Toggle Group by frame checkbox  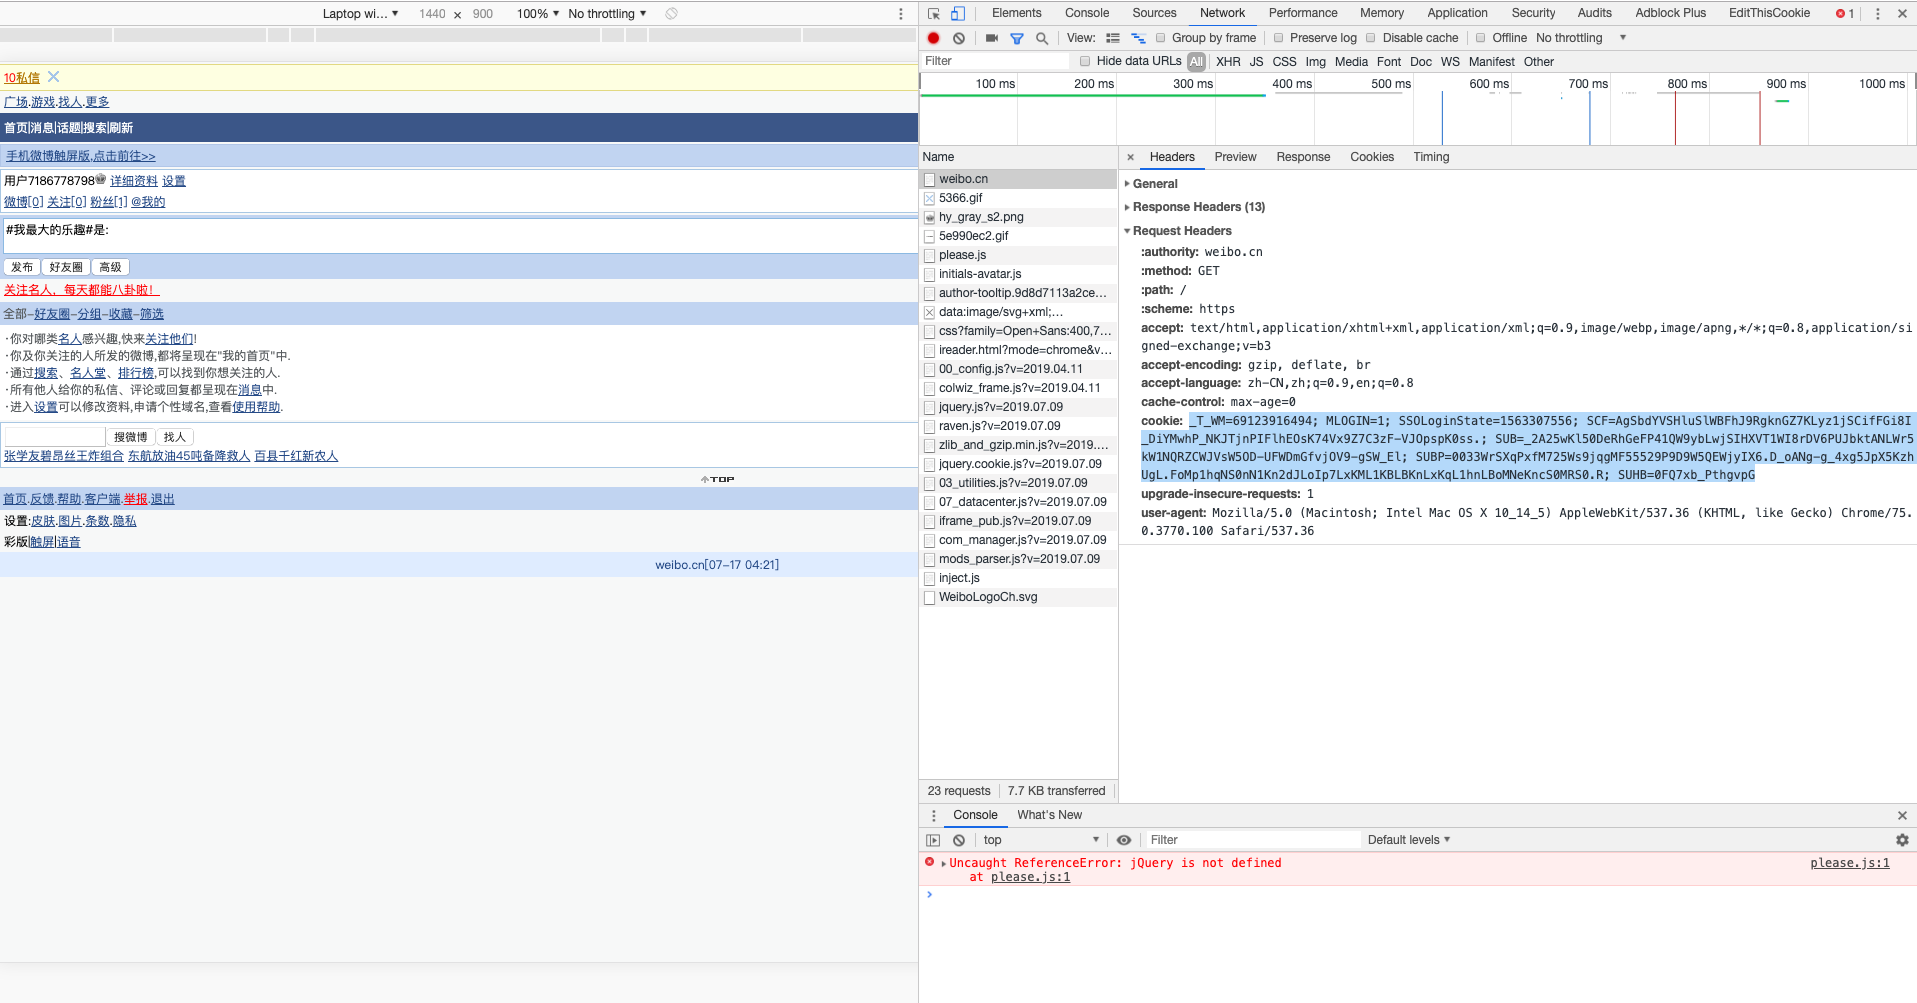click(x=1160, y=38)
